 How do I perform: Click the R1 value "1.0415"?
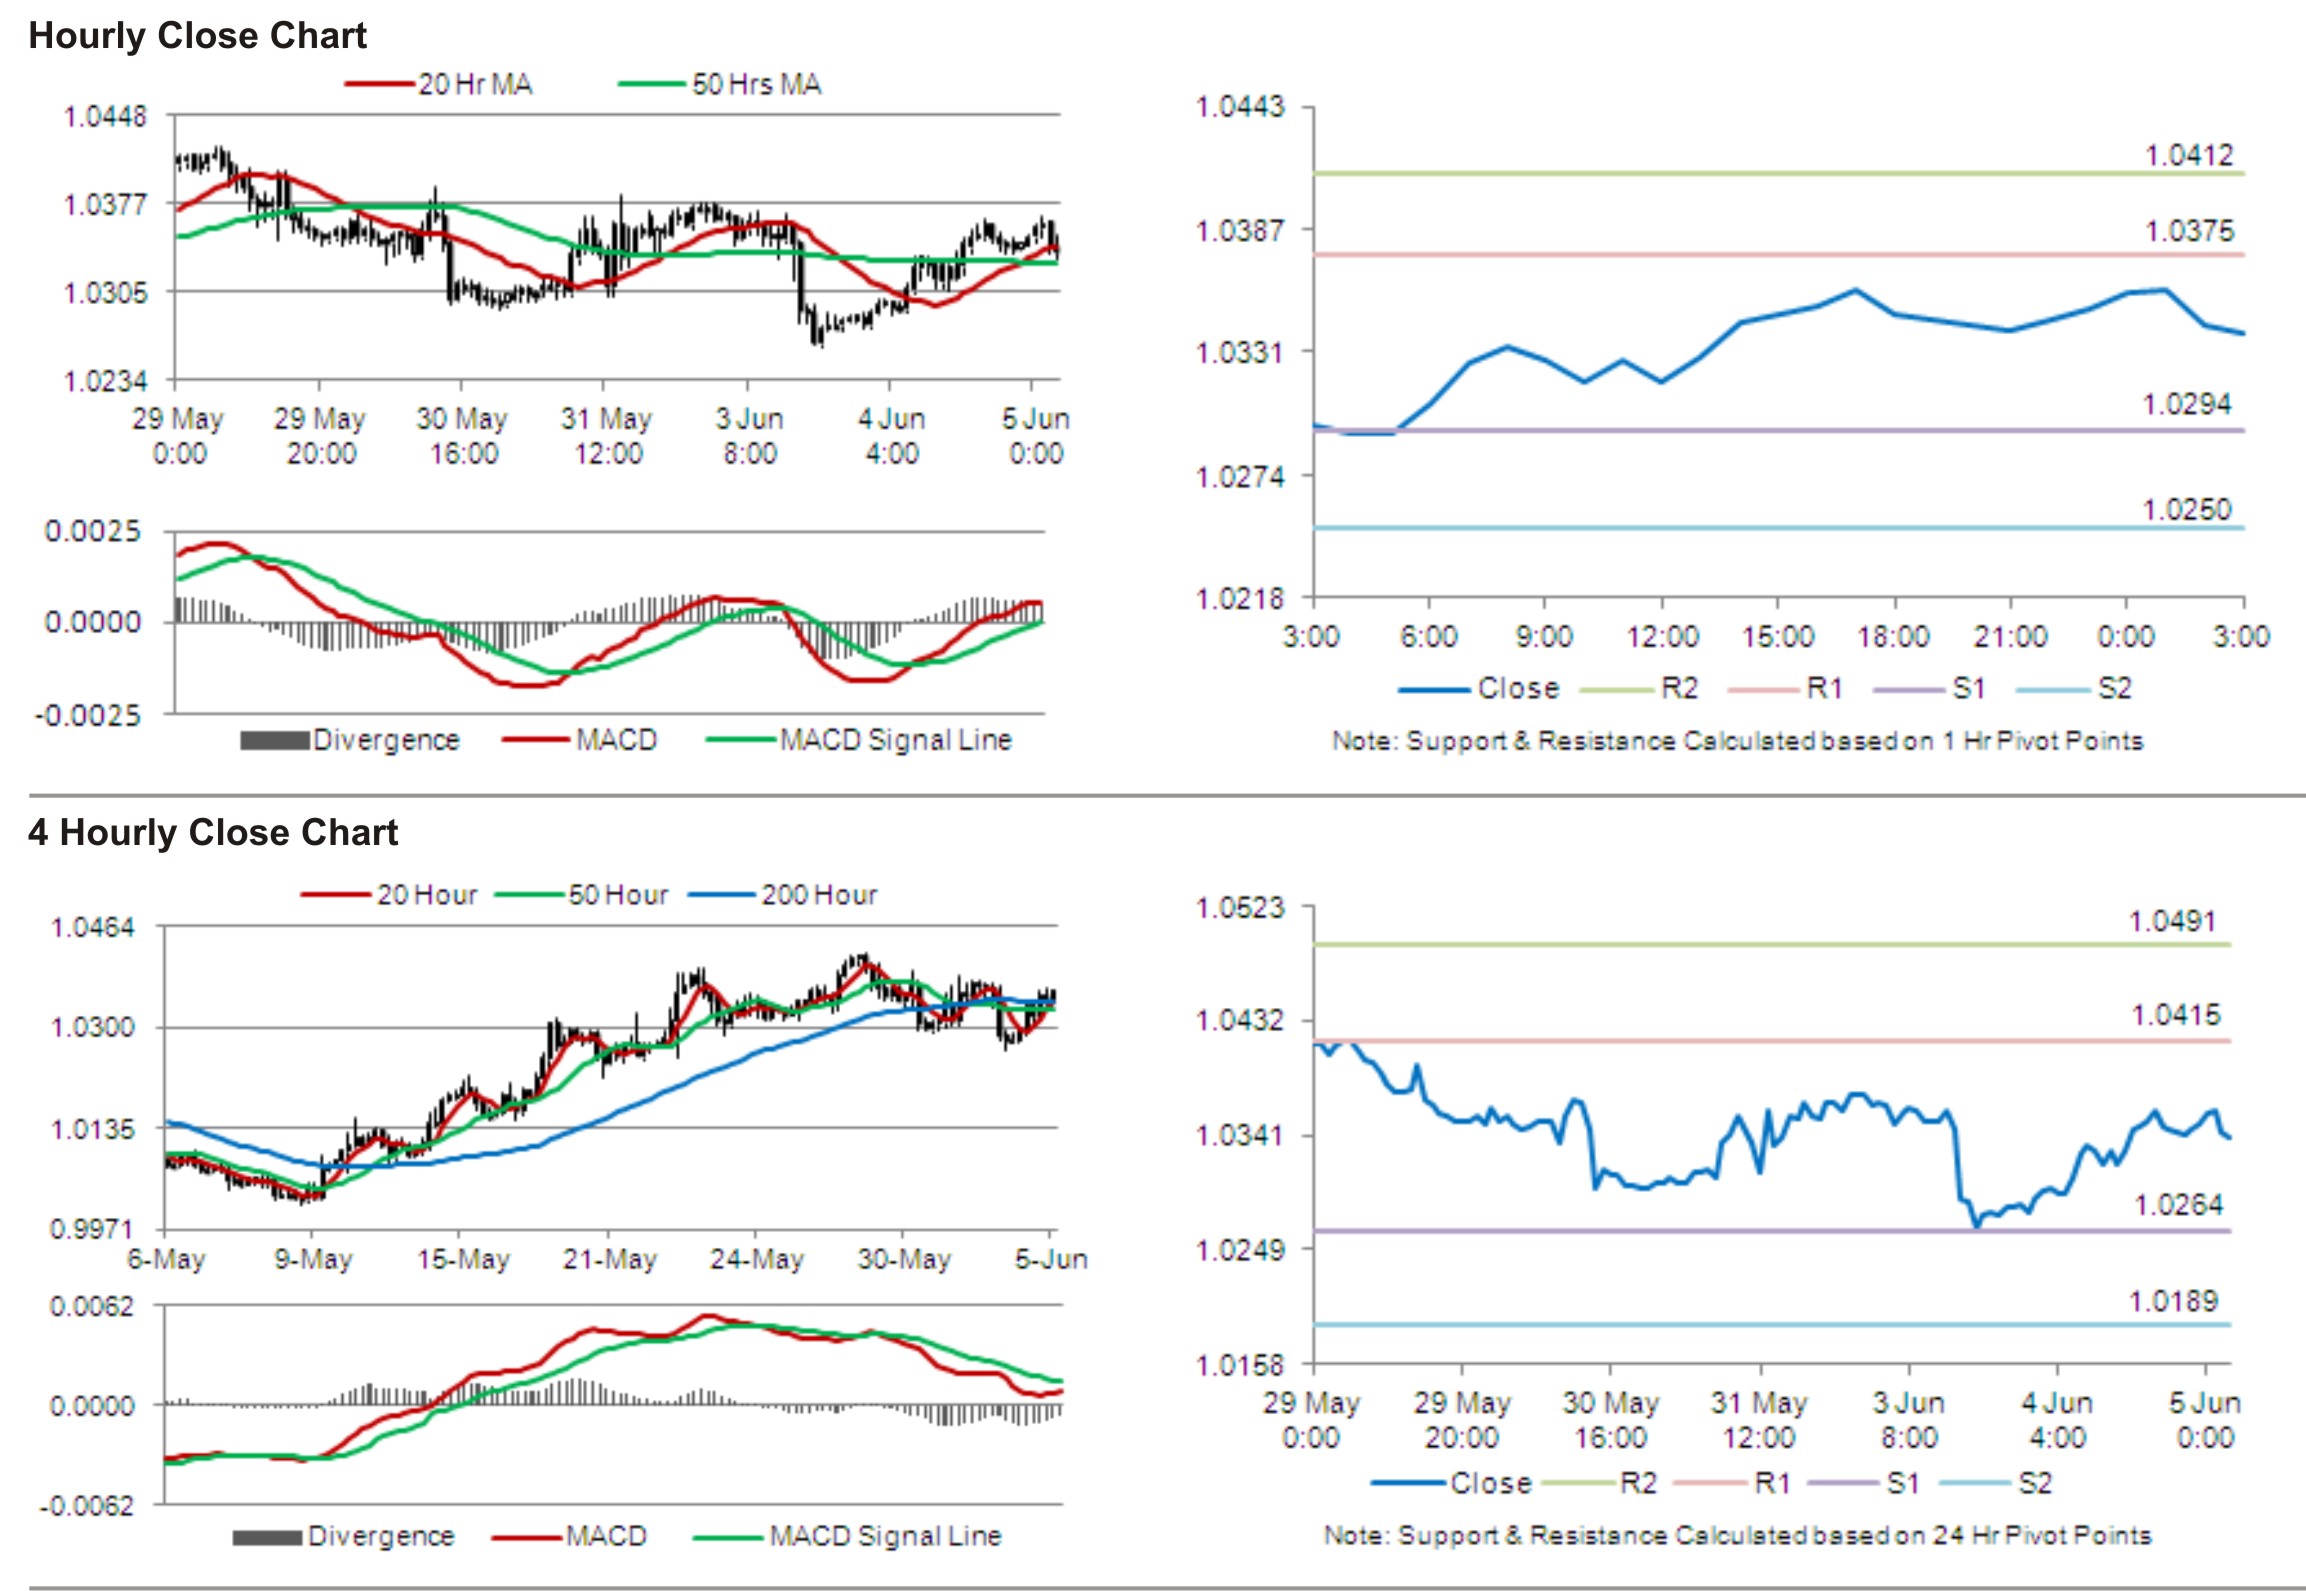pyautogui.click(x=2176, y=1015)
